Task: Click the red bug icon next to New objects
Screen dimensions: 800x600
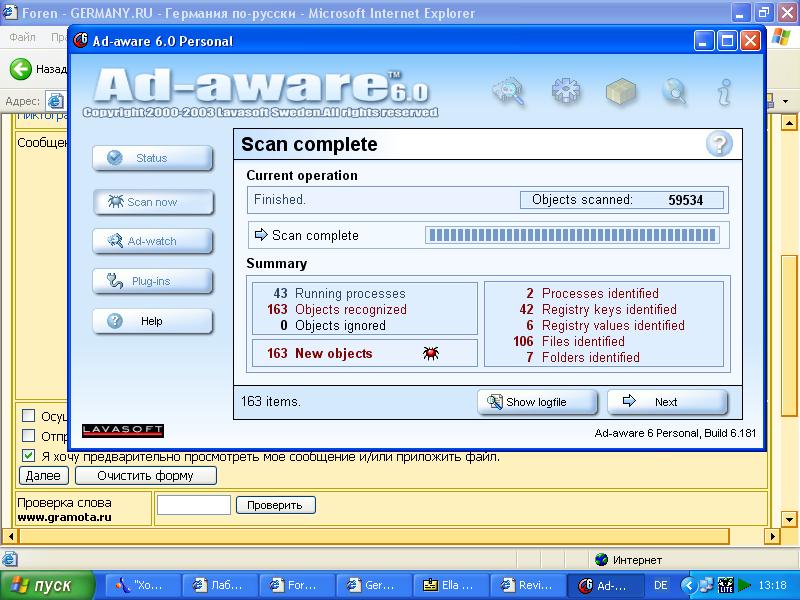Action: point(431,353)
